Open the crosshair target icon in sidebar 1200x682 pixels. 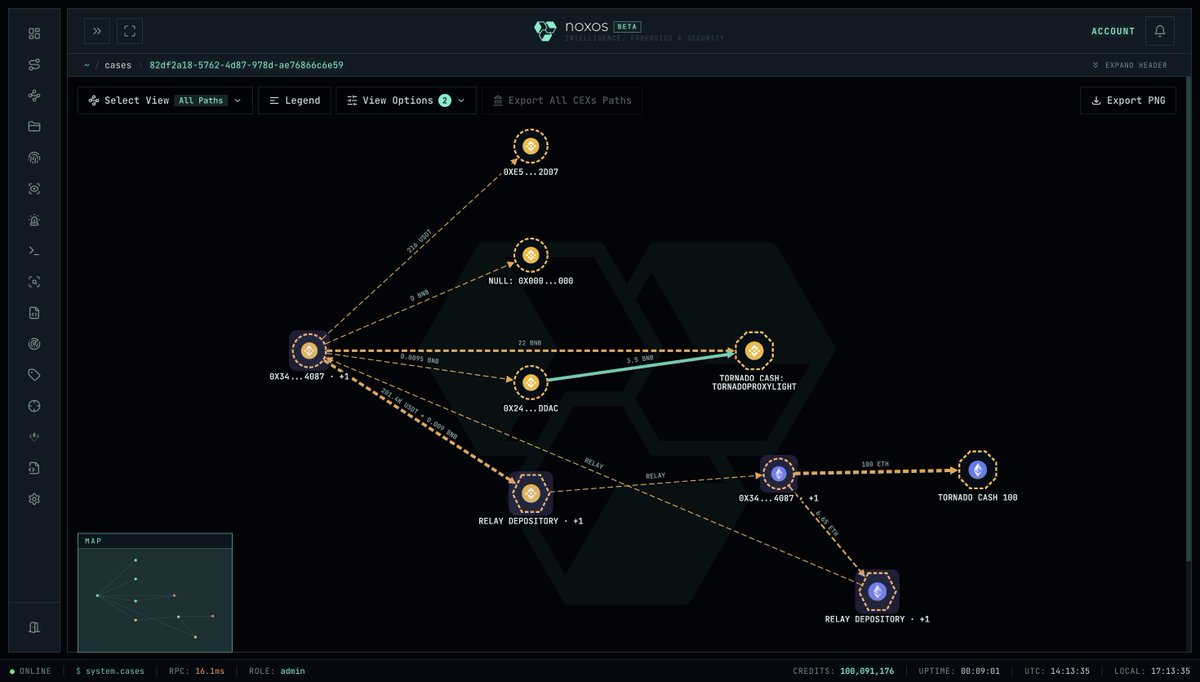34,406
